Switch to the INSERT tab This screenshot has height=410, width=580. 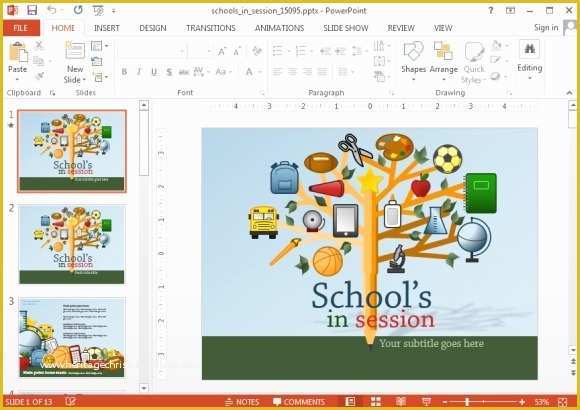tap(107, 28)
